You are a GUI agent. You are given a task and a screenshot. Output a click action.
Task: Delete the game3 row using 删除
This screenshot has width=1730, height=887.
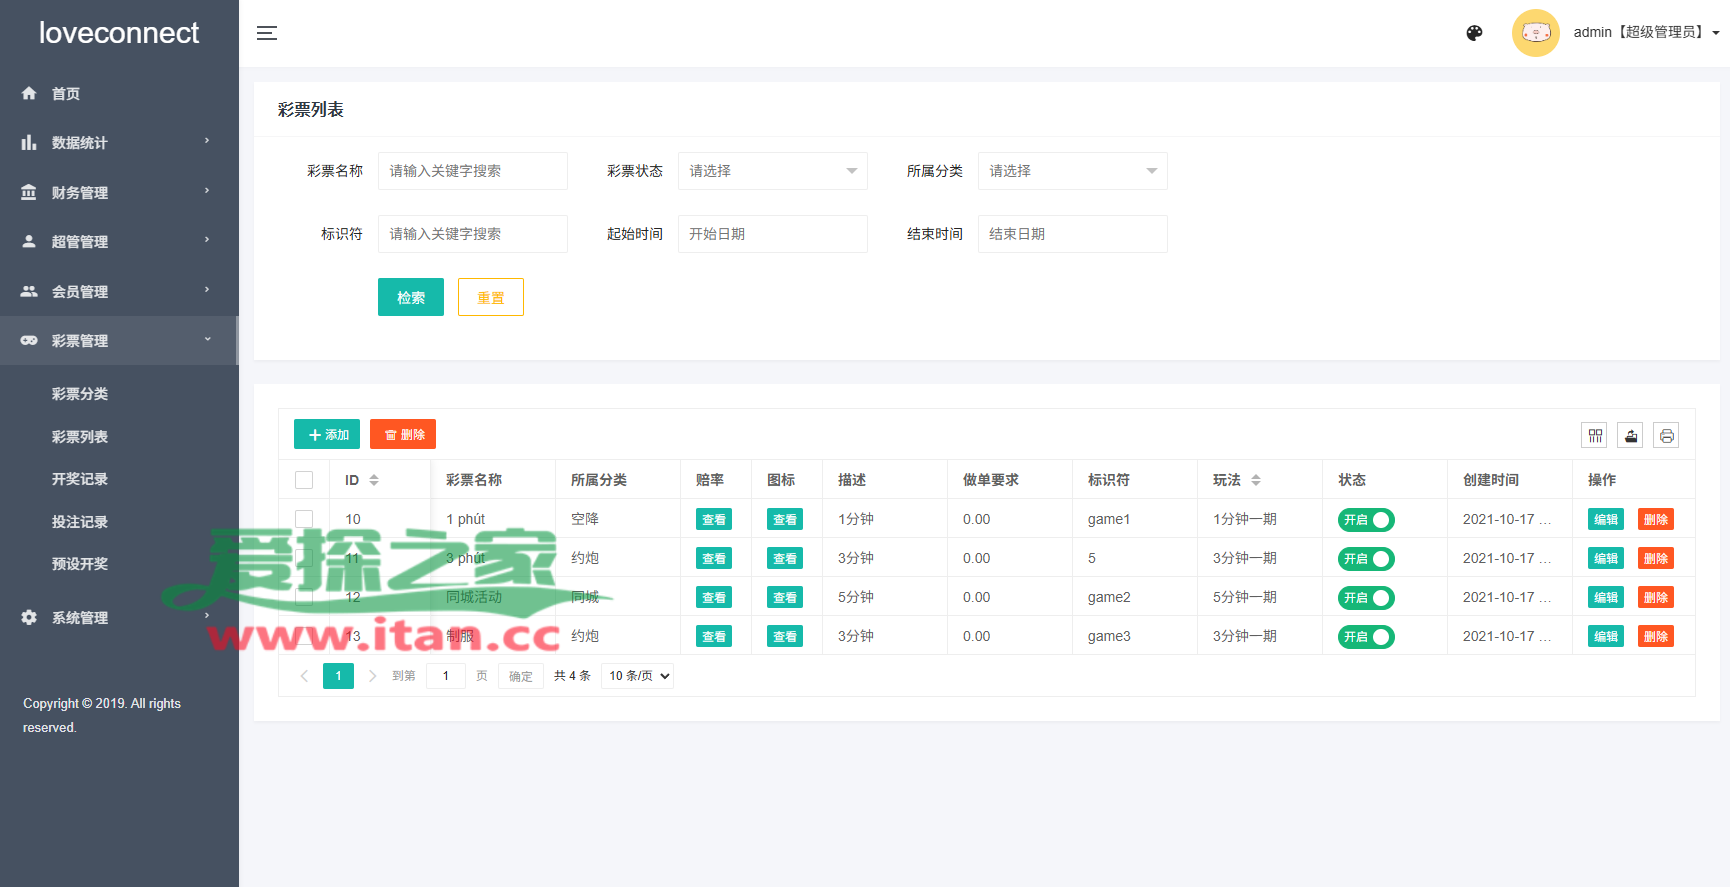[x=1655, y=636]
